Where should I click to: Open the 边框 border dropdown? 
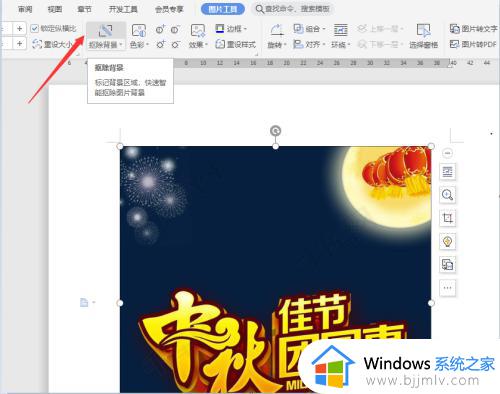coord(231,29)
